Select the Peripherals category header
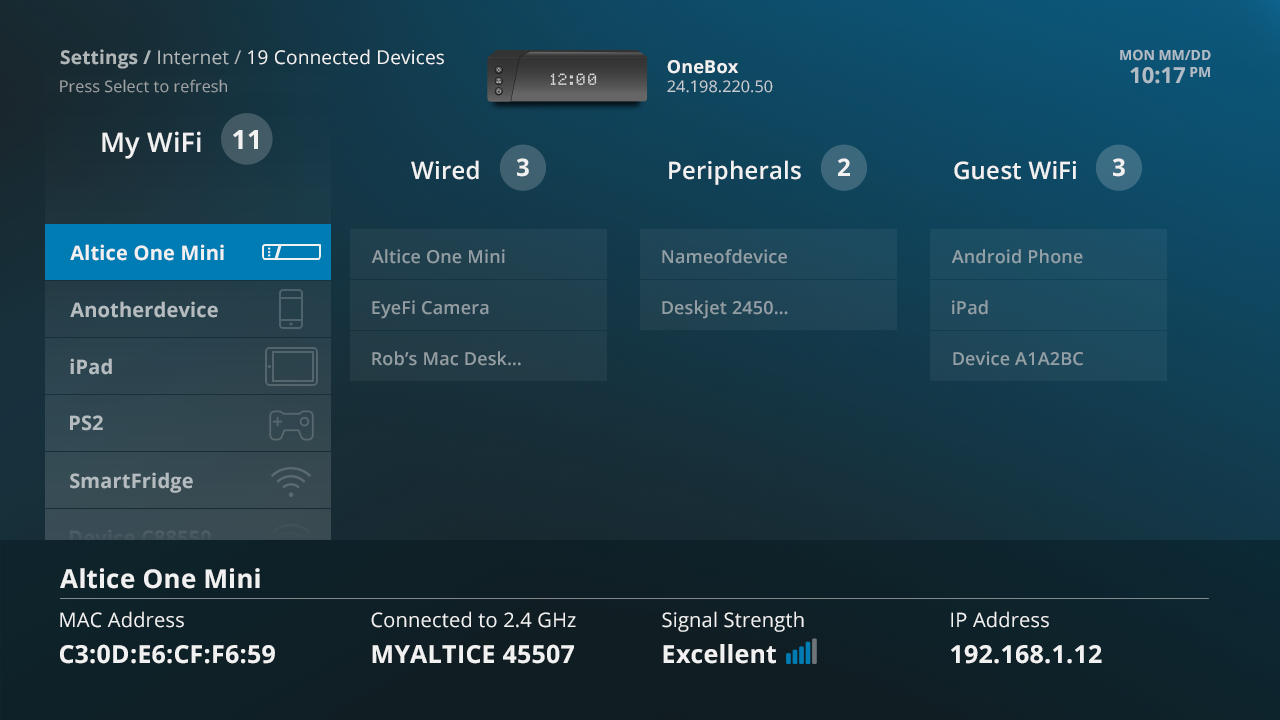This screenshot has height=720, width=1280. (734, 171)
